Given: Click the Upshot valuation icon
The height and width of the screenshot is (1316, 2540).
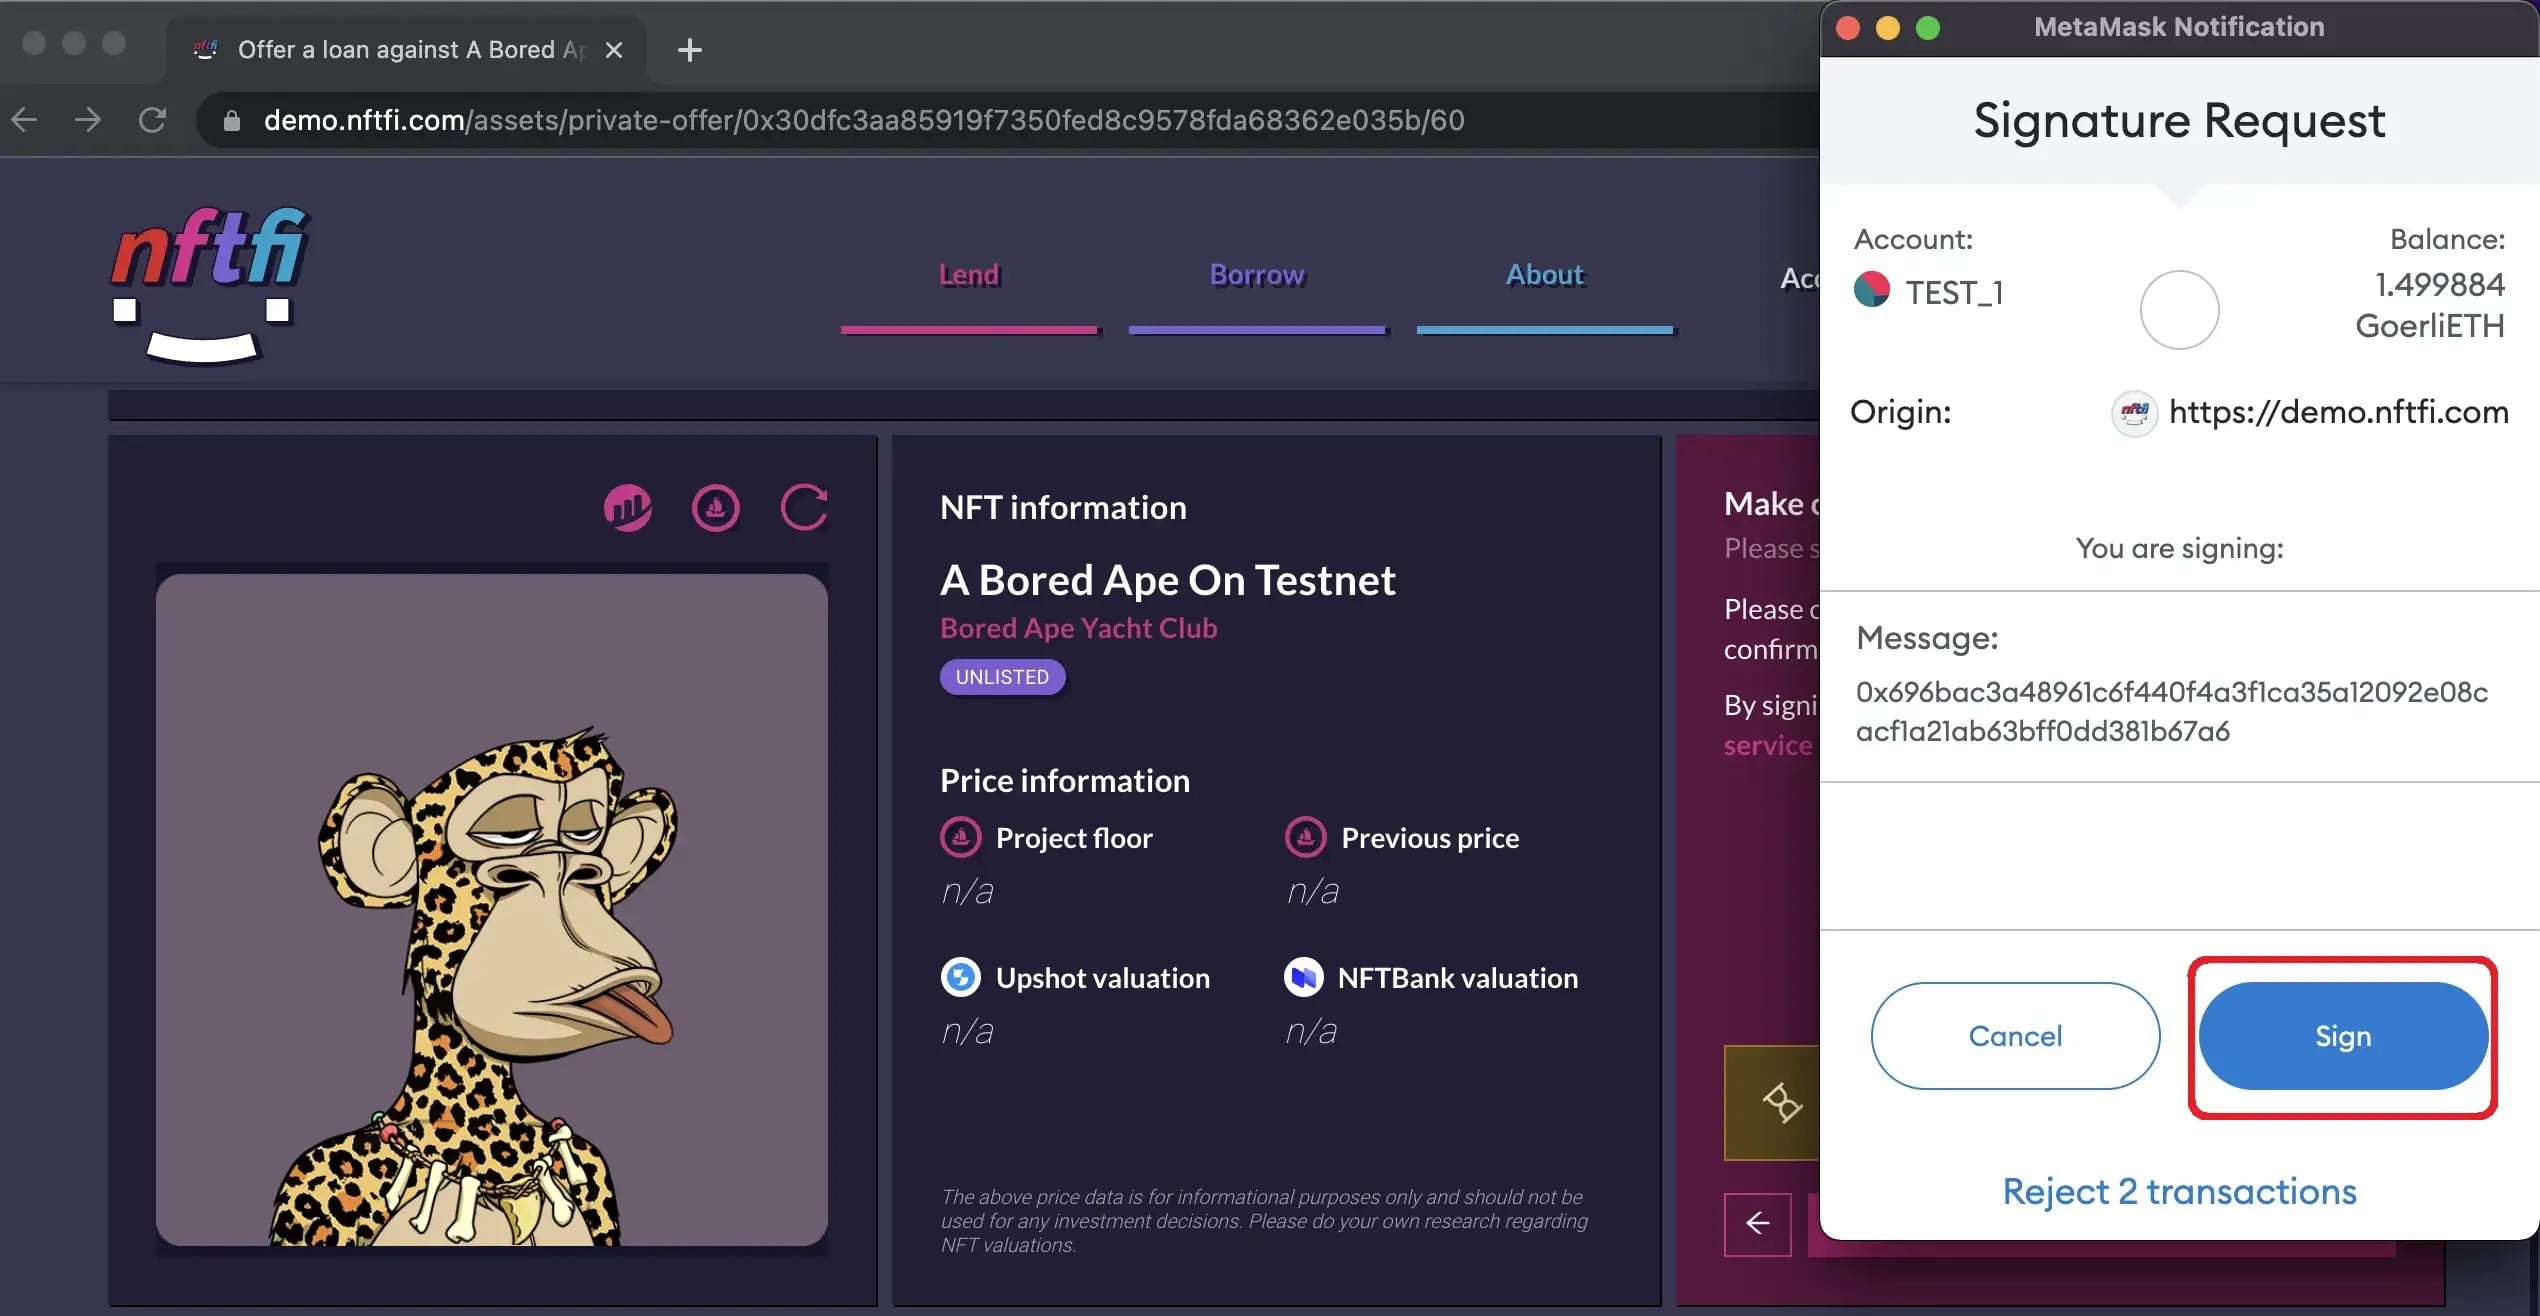Looking at the screenshot, I should [x=961, y=977].
